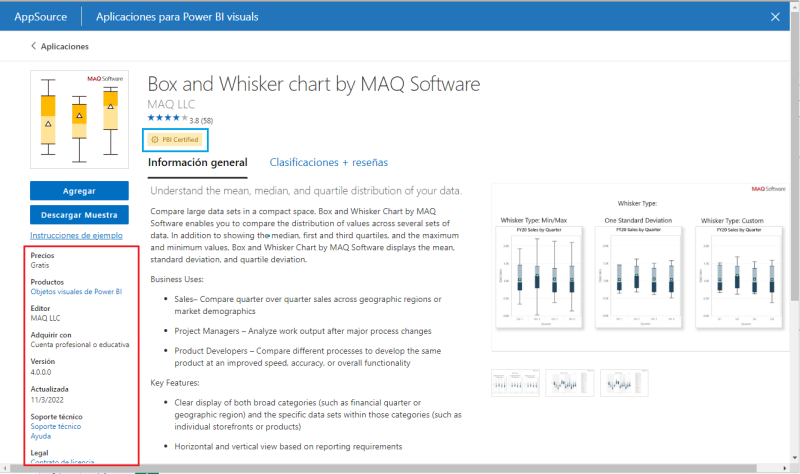Open Objetos visuales de Power BI link
The width and height of the screenshot is (800, 474).
pos(76,292)
